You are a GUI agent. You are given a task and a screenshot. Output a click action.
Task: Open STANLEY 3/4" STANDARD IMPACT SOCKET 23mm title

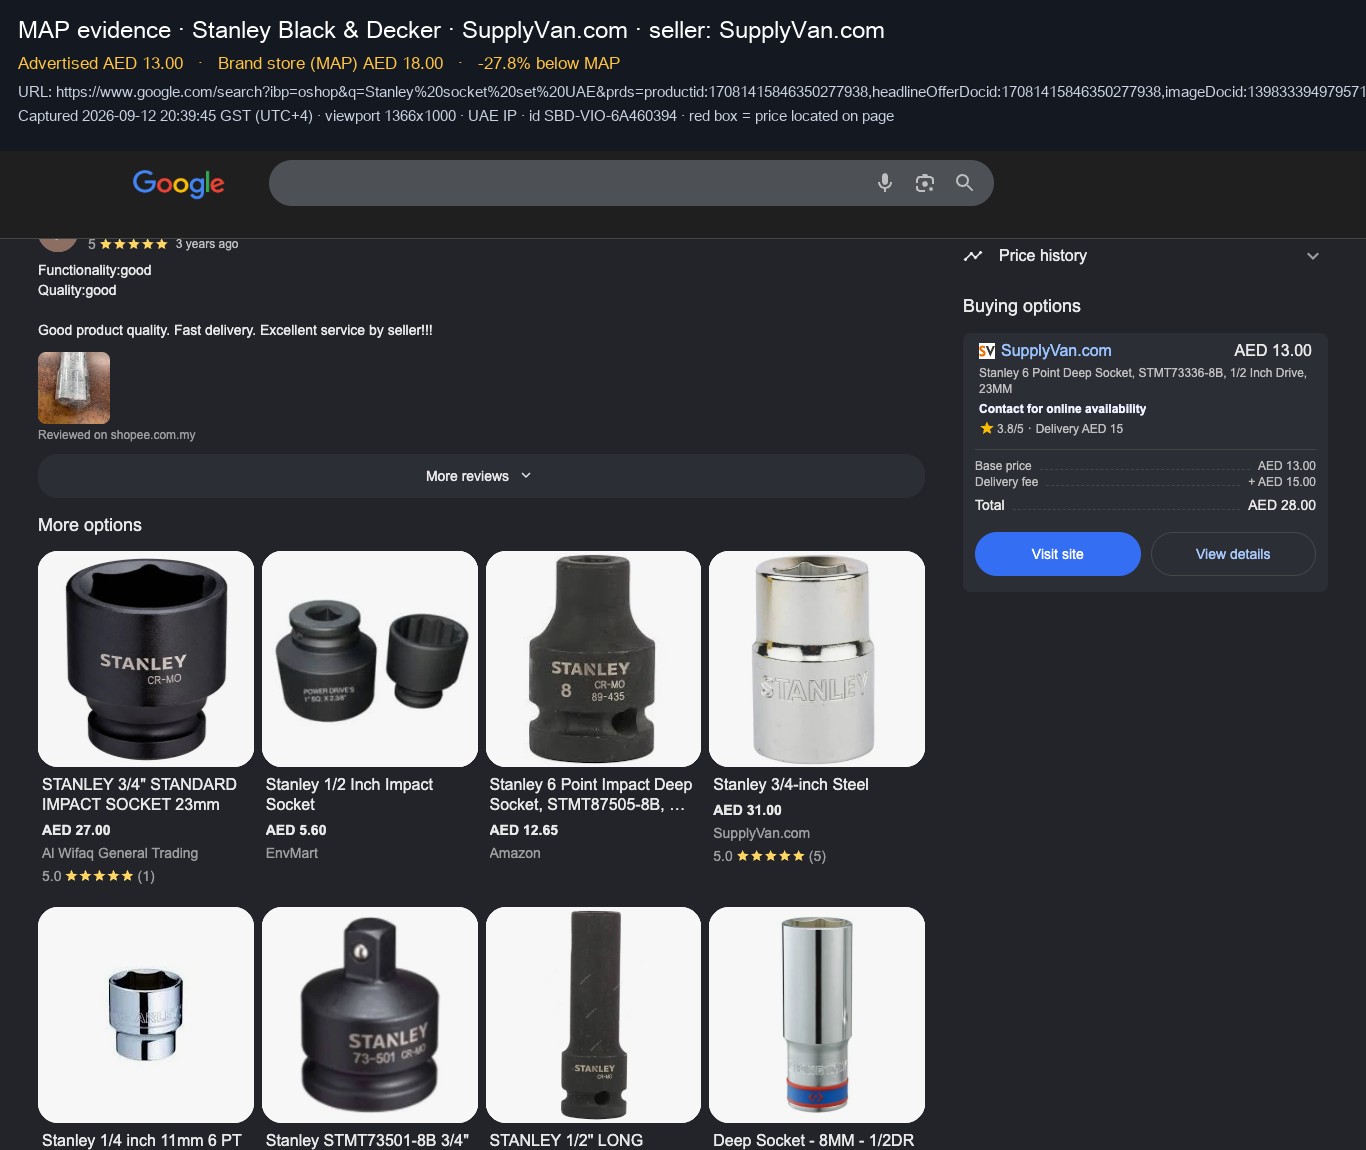pyautogui.click(x=140, y=795)
